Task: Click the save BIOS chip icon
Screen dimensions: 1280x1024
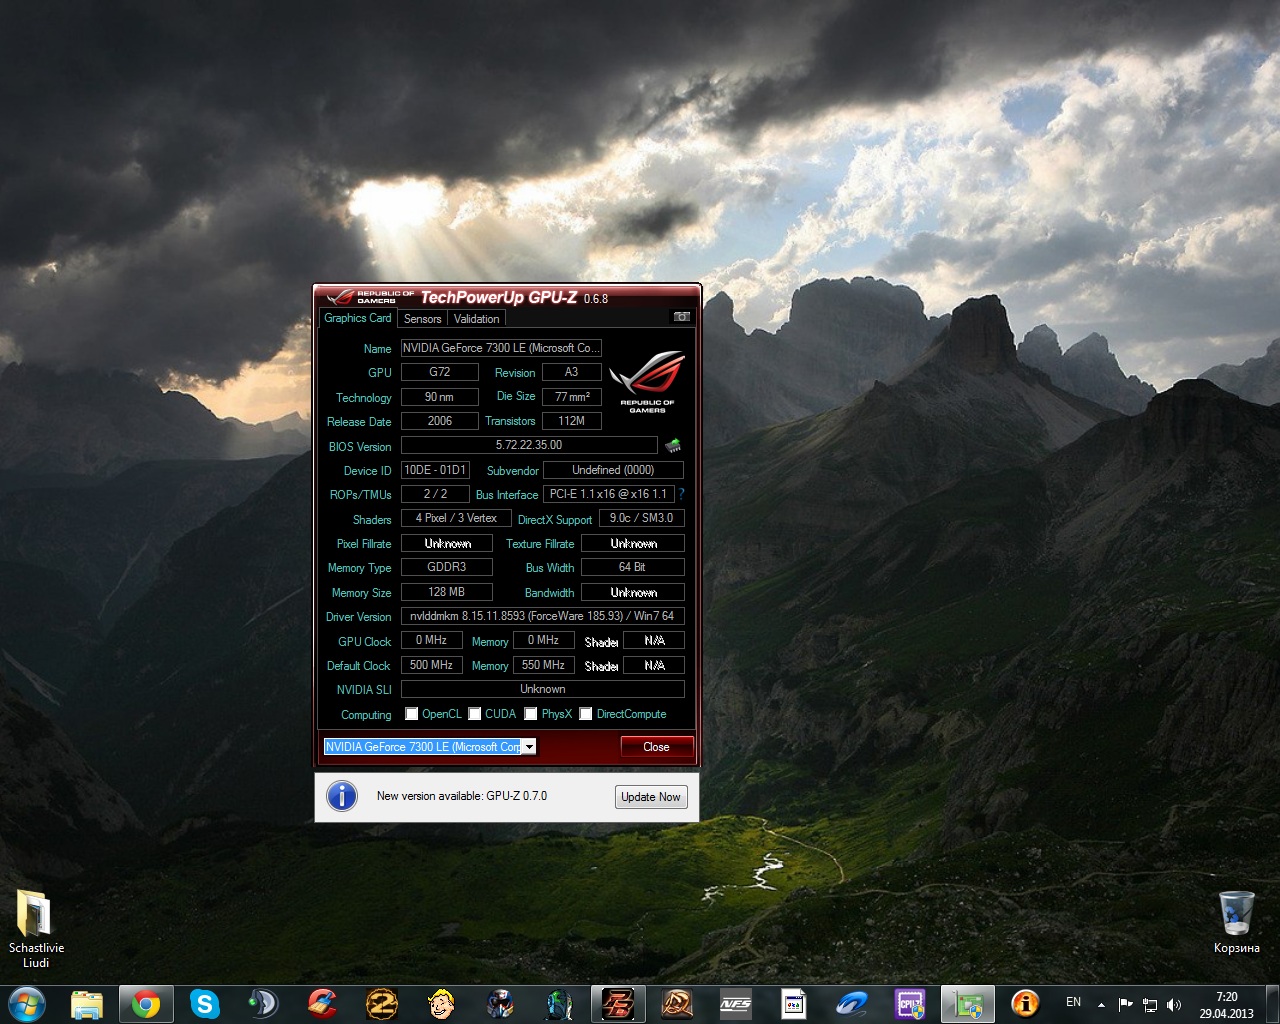Action: 673,445
